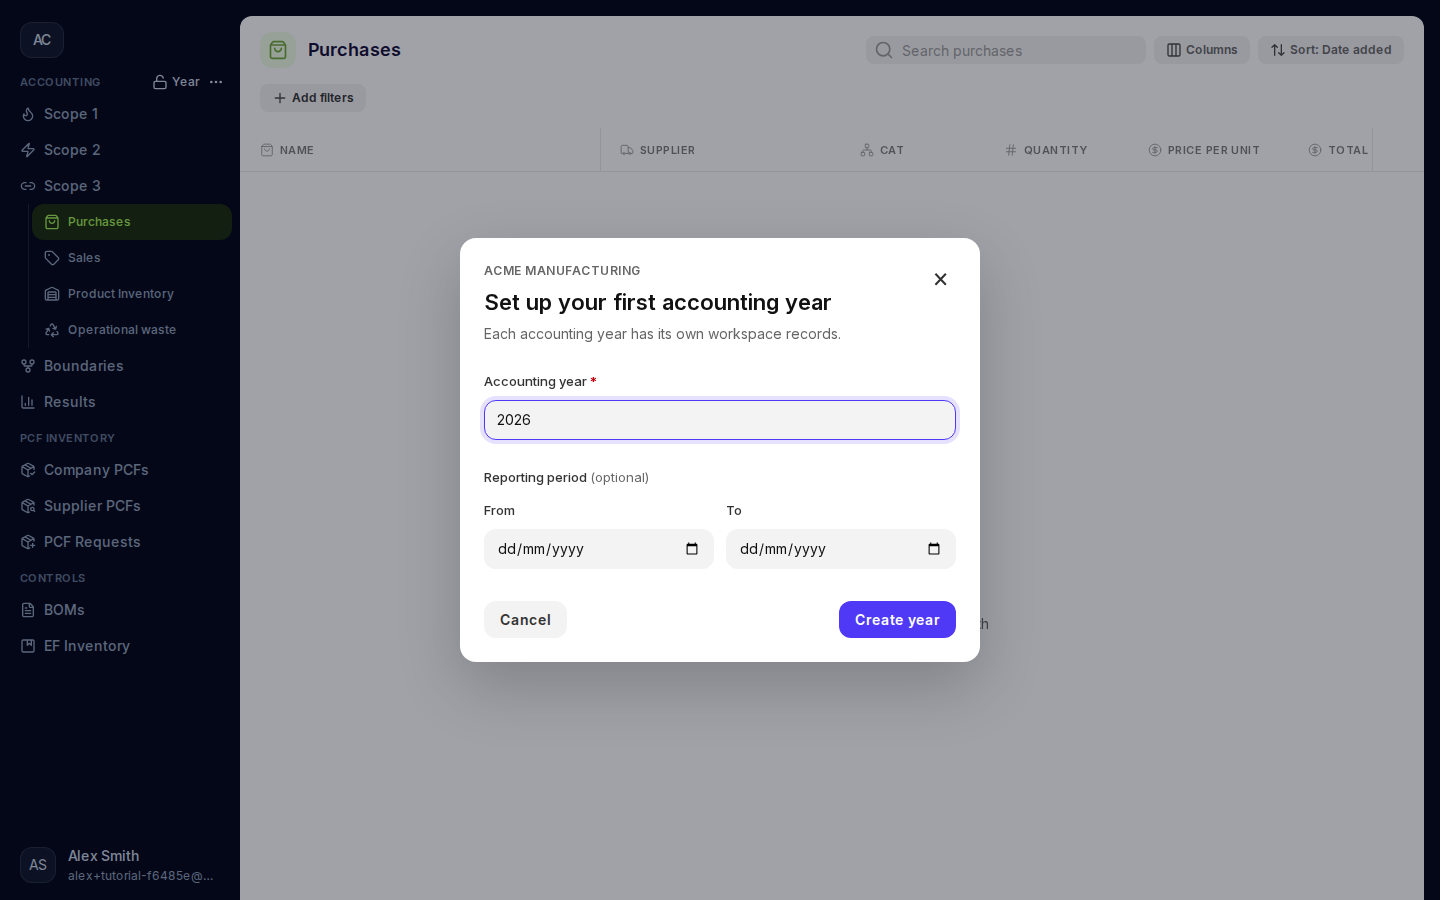Click the Create year button
This screenshot has width=1440, height=900.
point(897,620)
